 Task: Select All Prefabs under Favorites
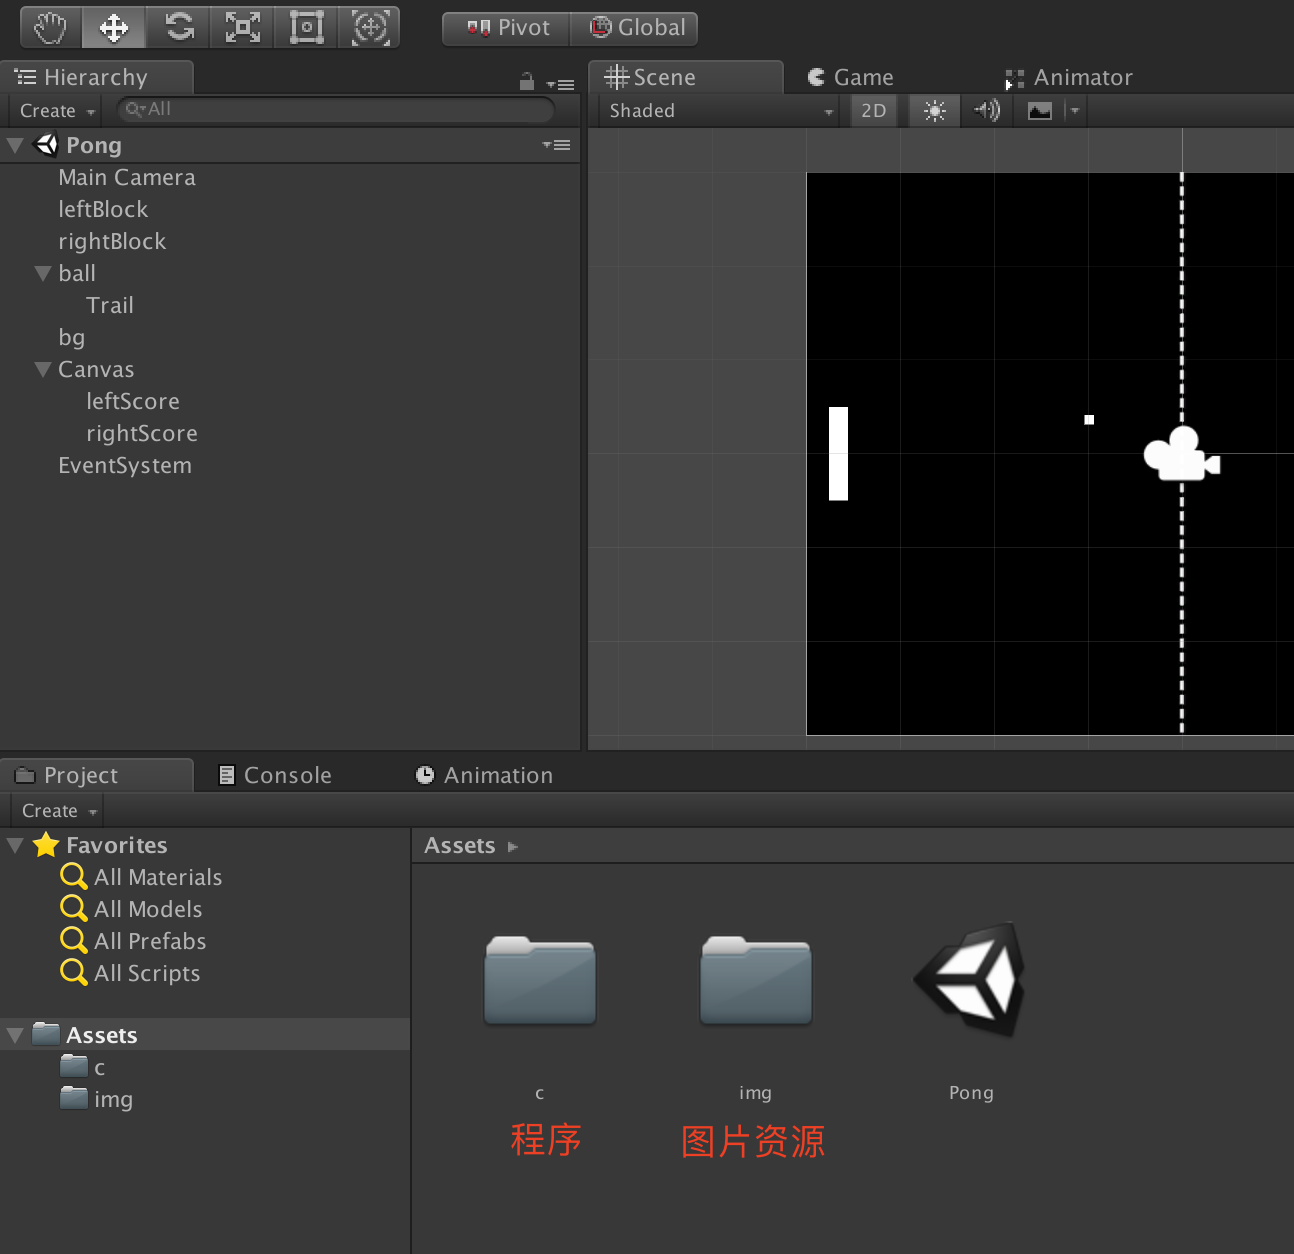pyautogui.click(x=148, y=940)
